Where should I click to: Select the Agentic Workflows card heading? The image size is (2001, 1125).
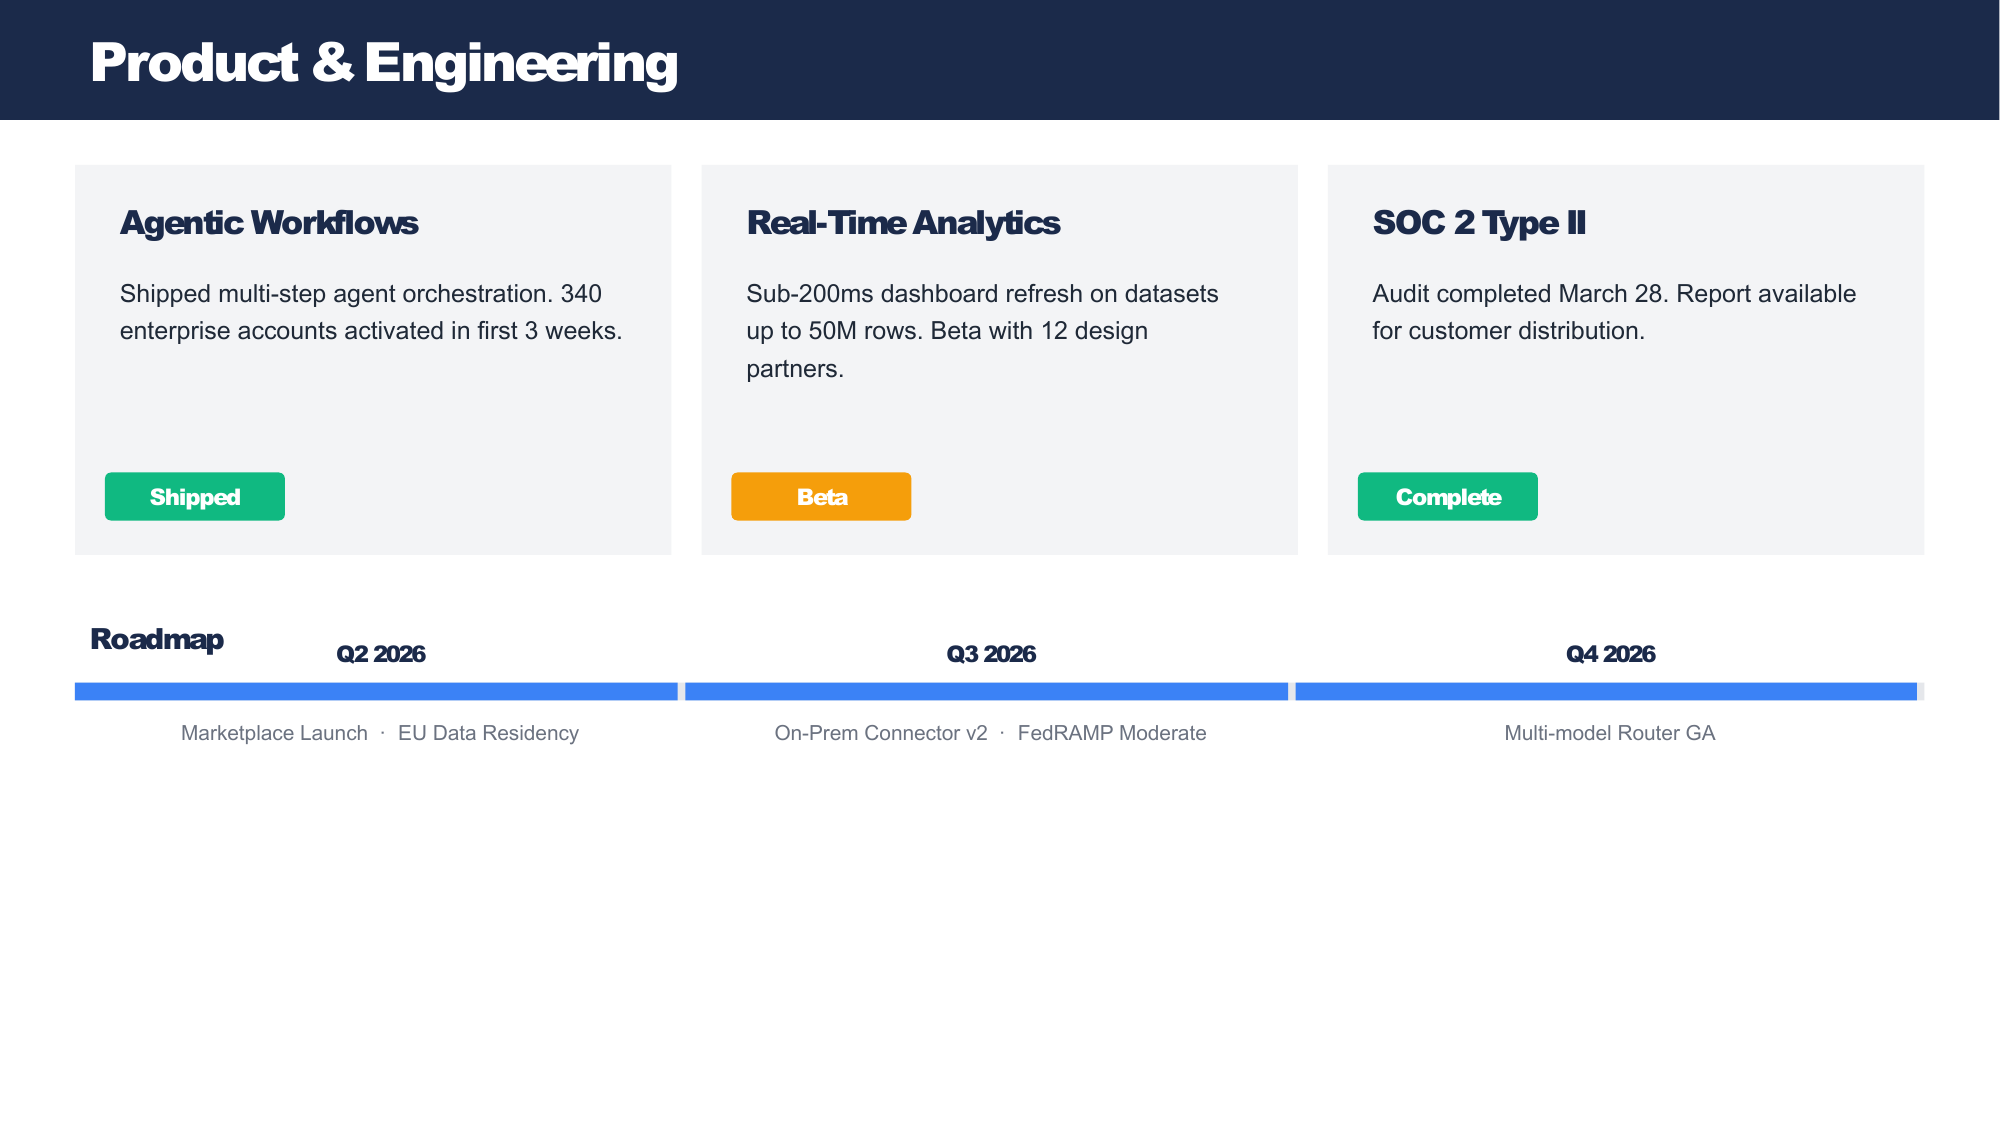[x=269, y=222]
